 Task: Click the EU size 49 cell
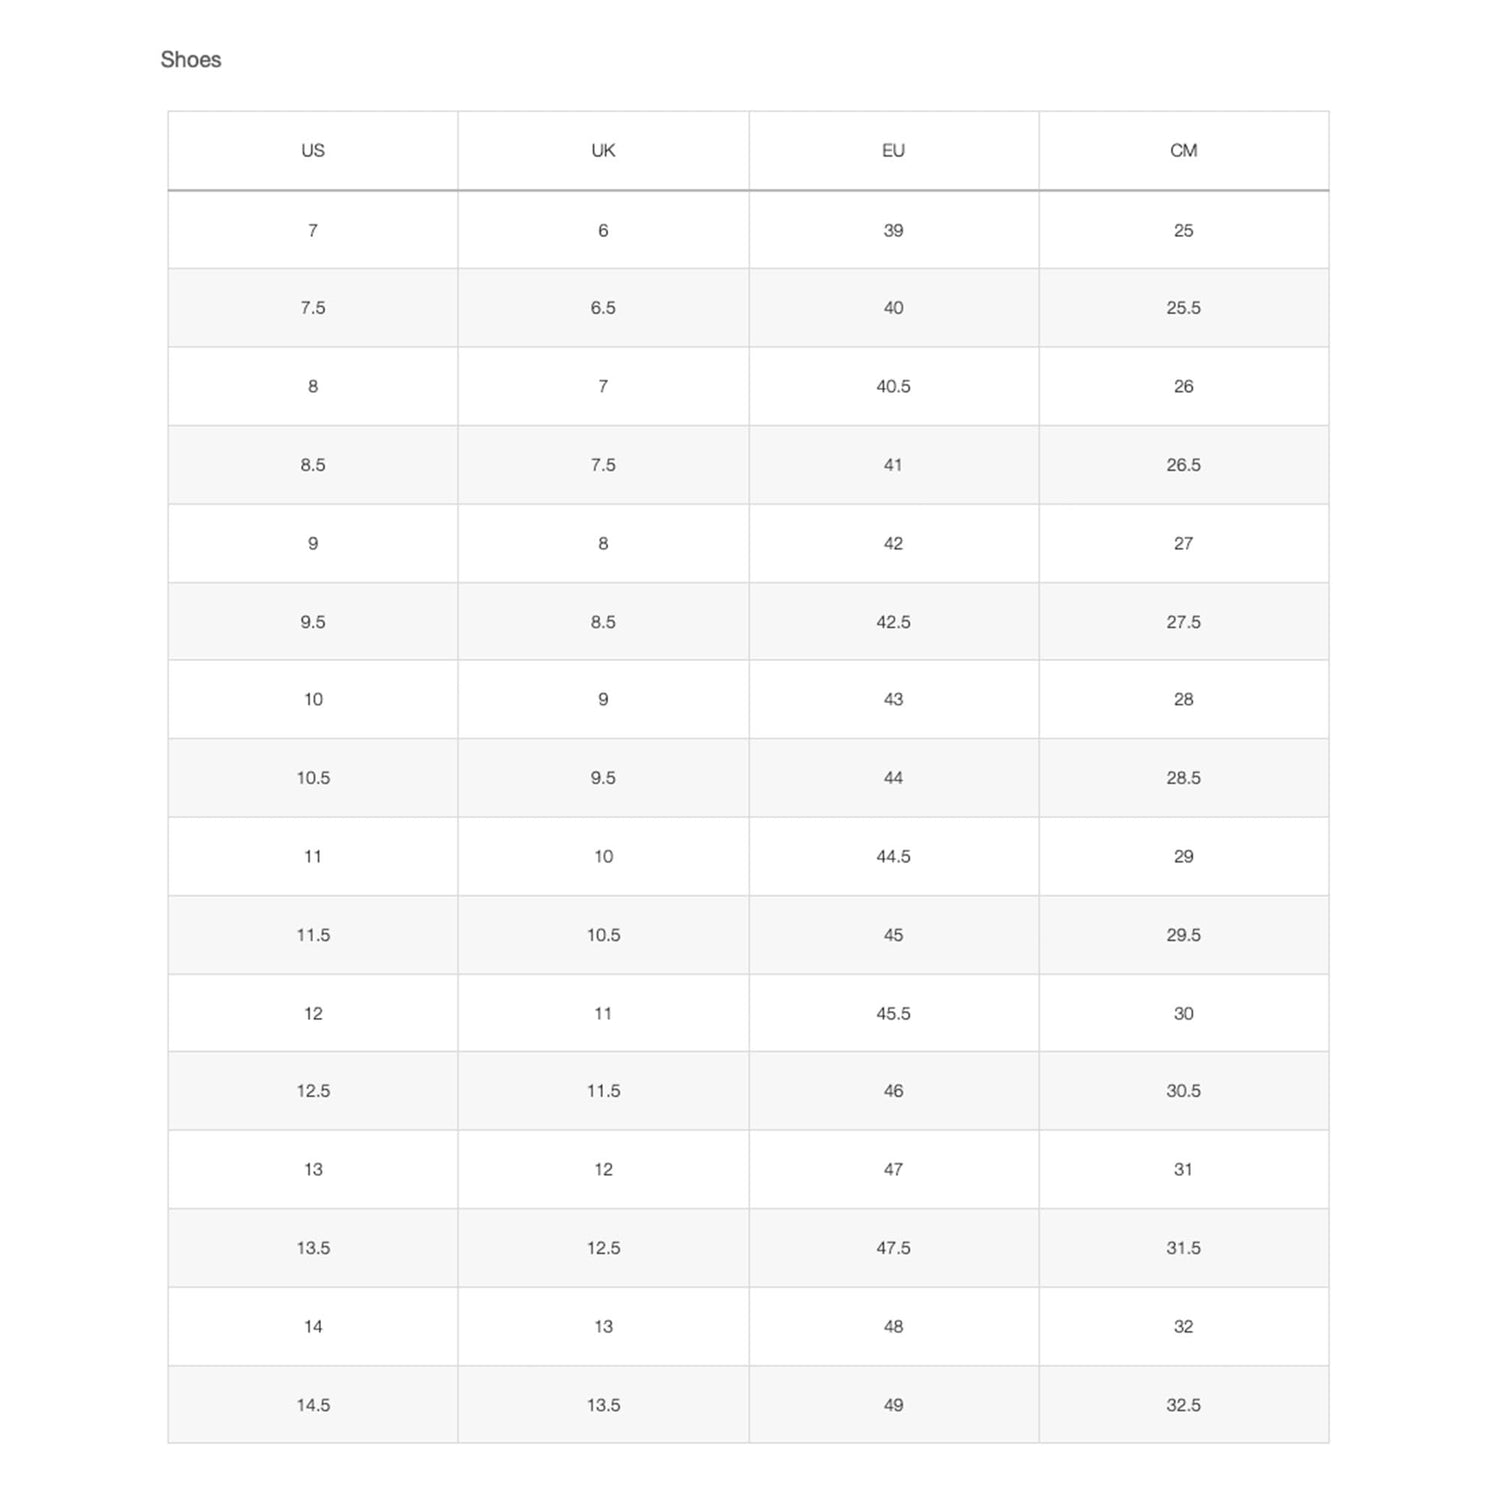pyautogui.click(x=893, y=1405)
